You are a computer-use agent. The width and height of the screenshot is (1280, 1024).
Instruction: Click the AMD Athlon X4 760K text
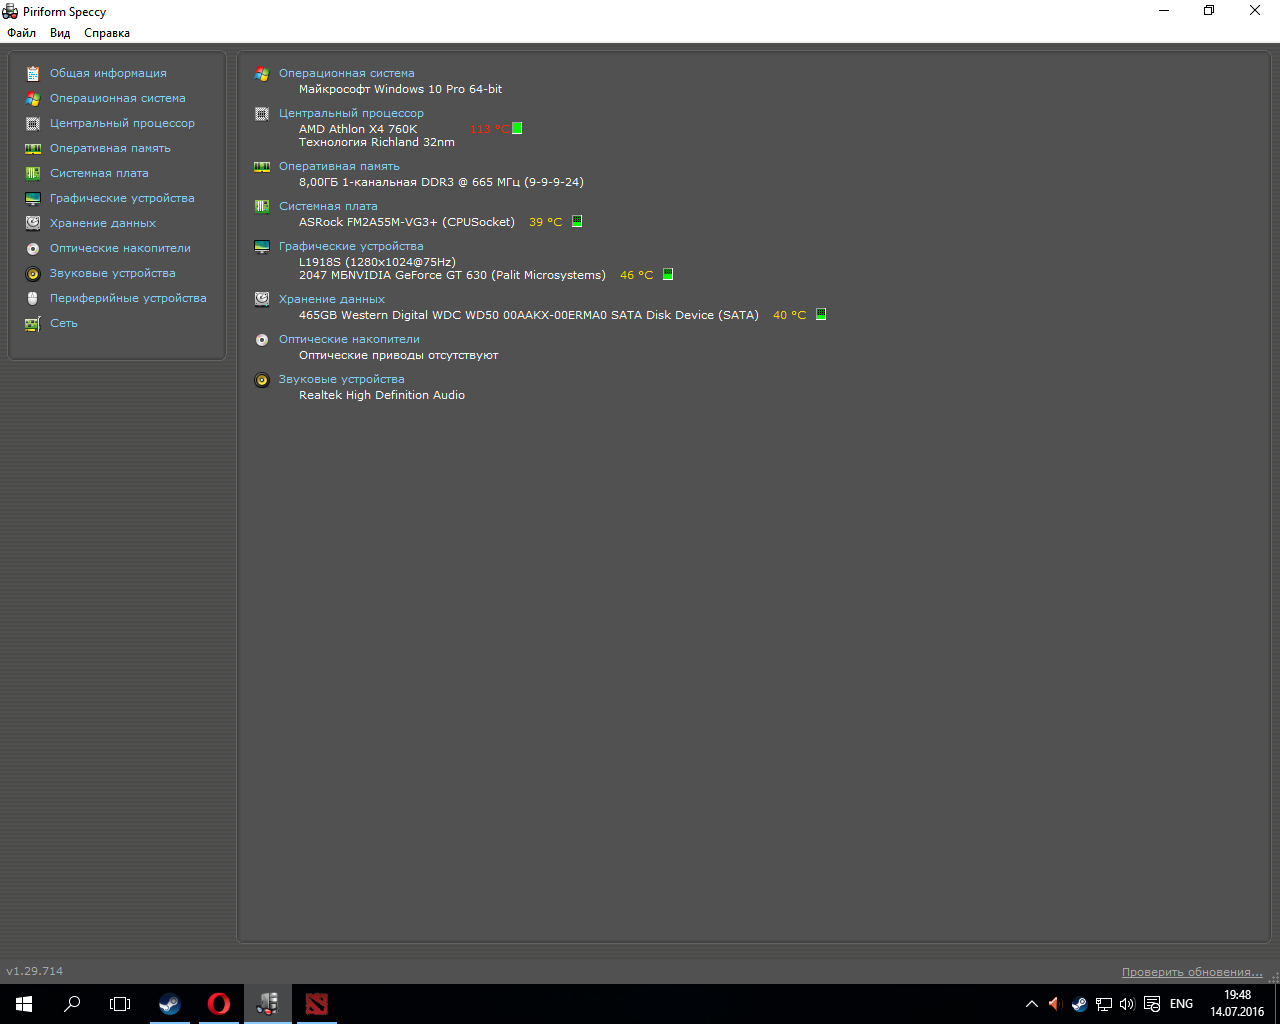tap(358, 129)
